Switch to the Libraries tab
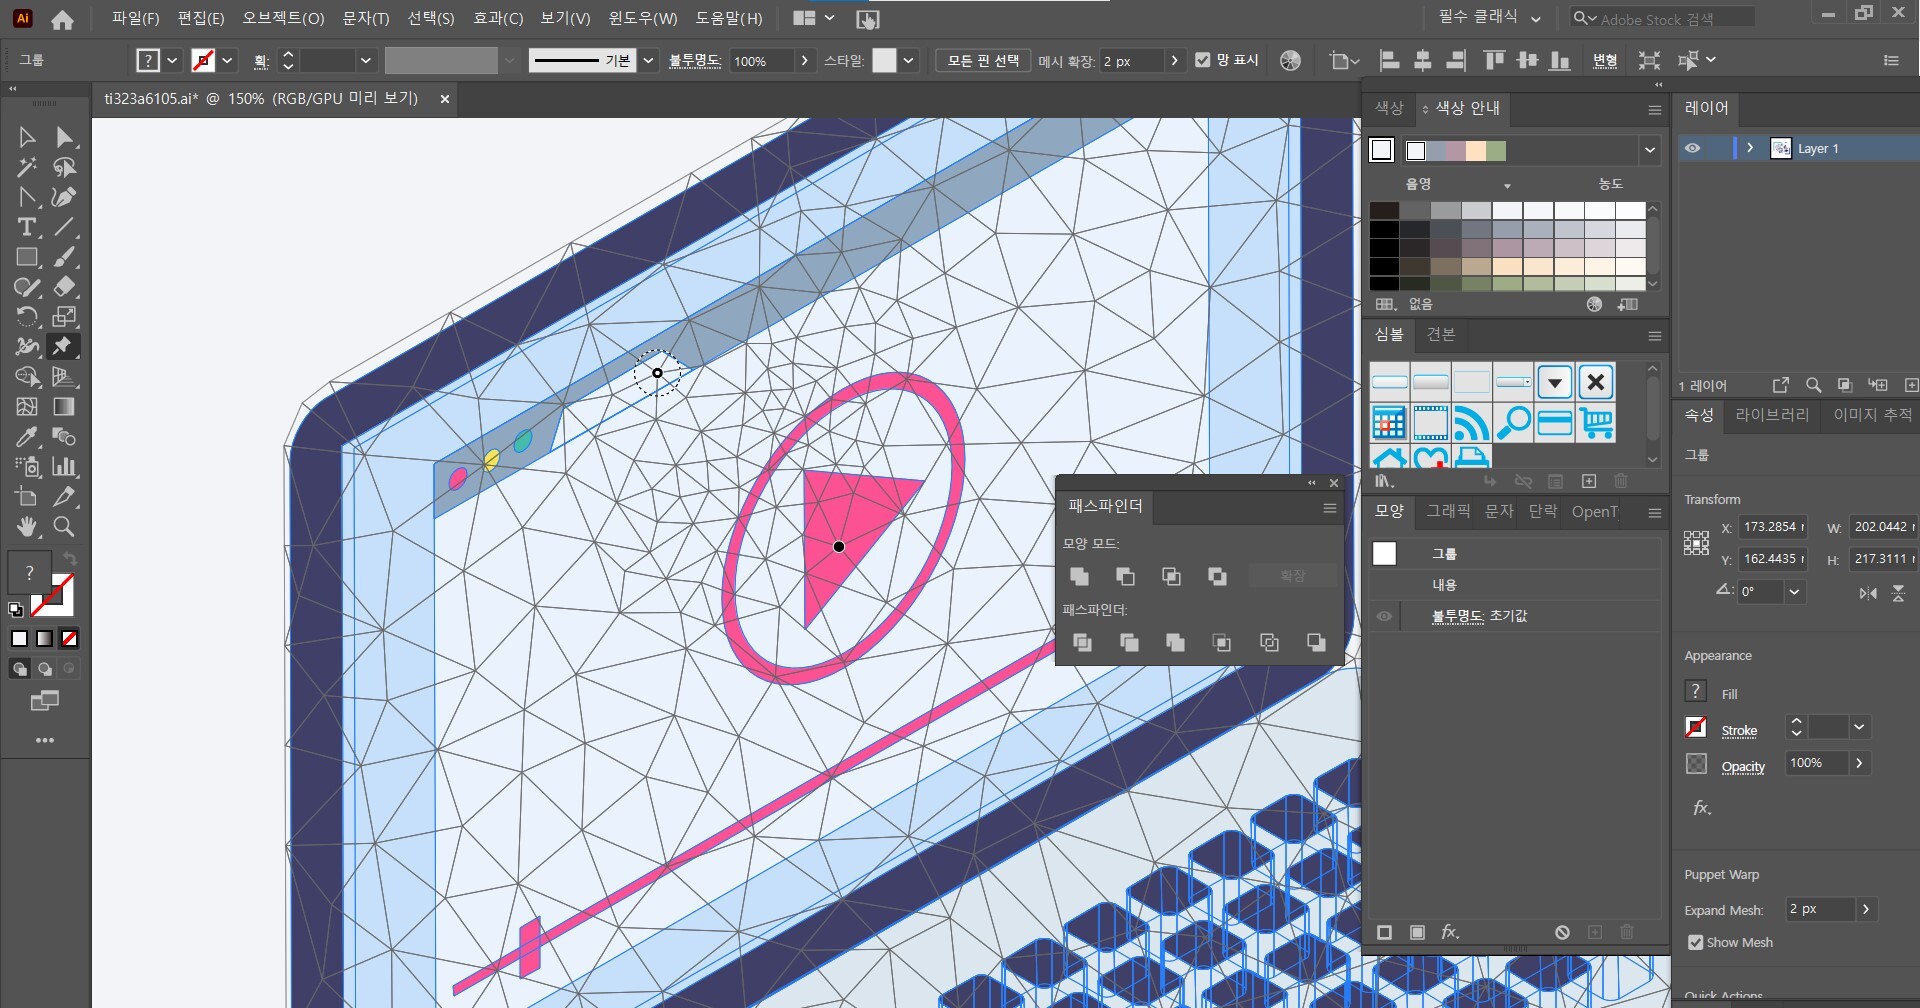 point(1771,415)
